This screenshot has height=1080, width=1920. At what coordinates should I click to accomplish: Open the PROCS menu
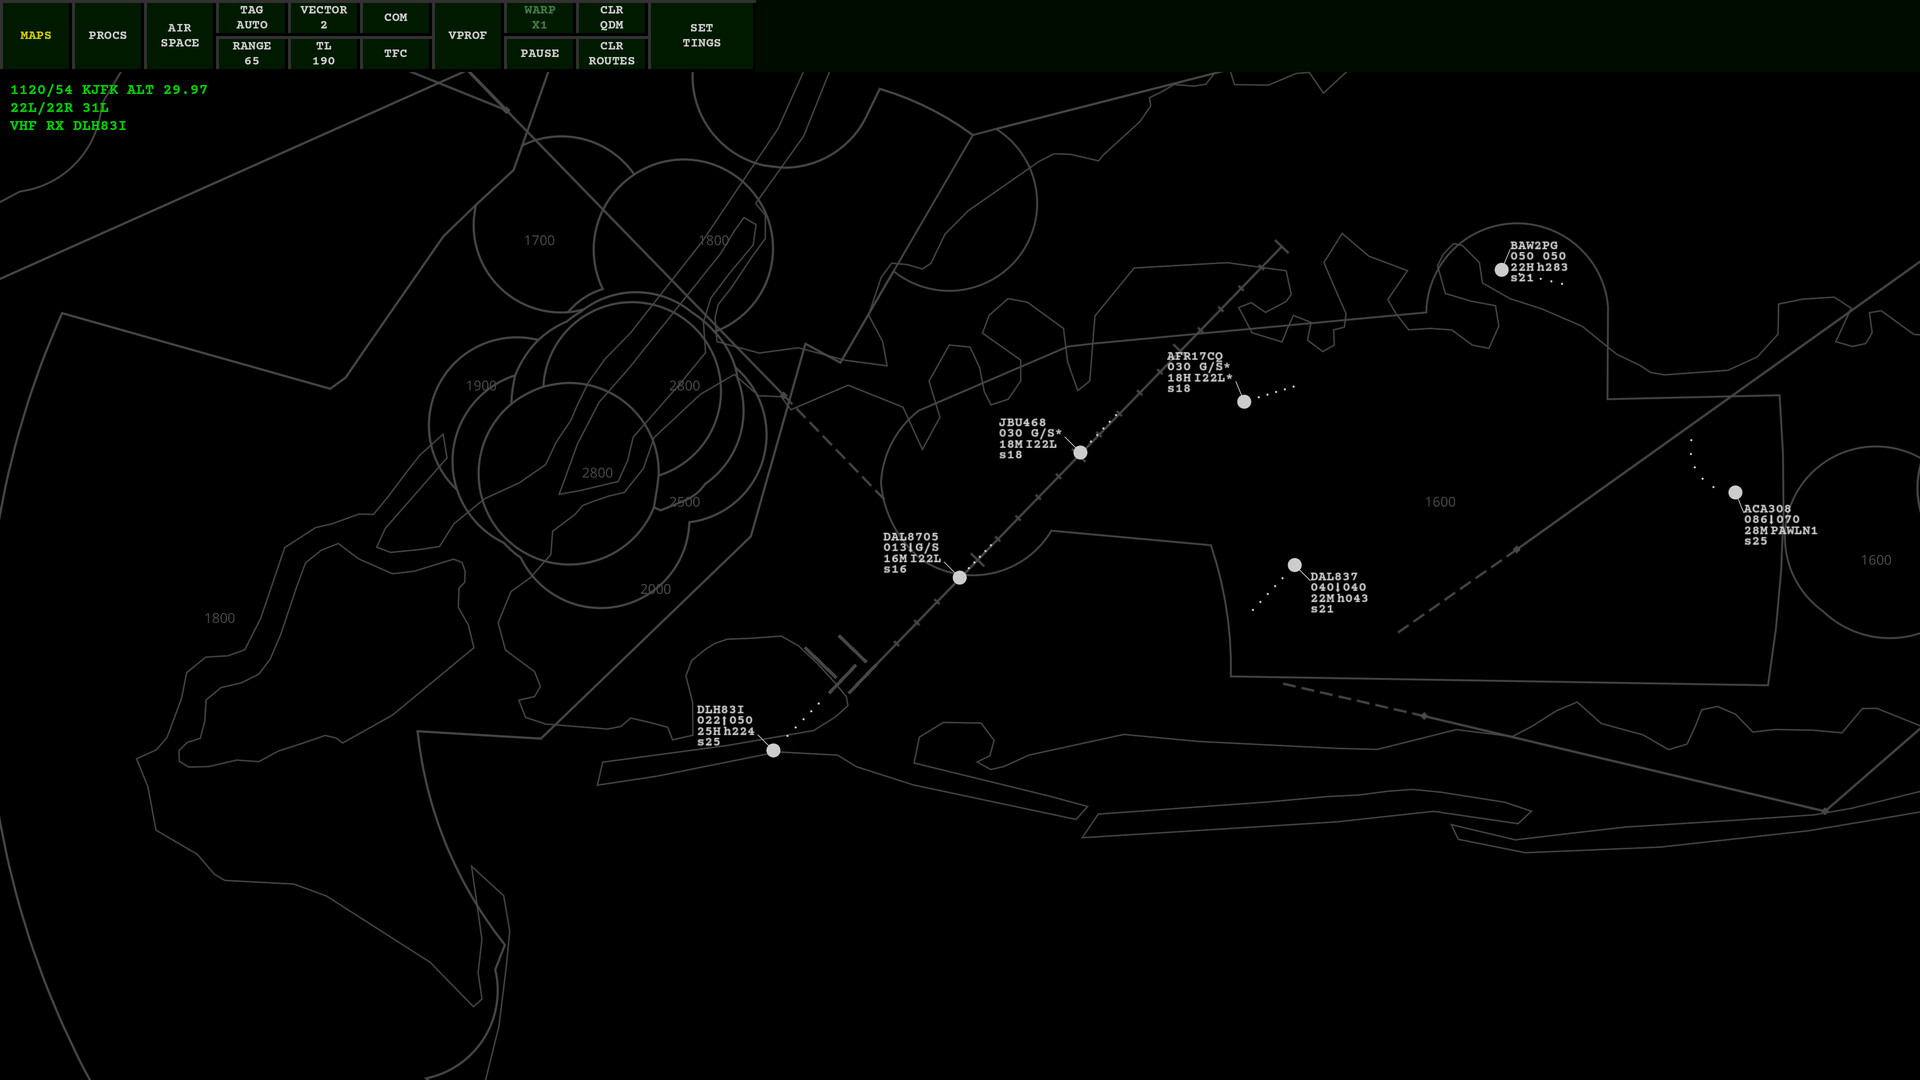108,35
